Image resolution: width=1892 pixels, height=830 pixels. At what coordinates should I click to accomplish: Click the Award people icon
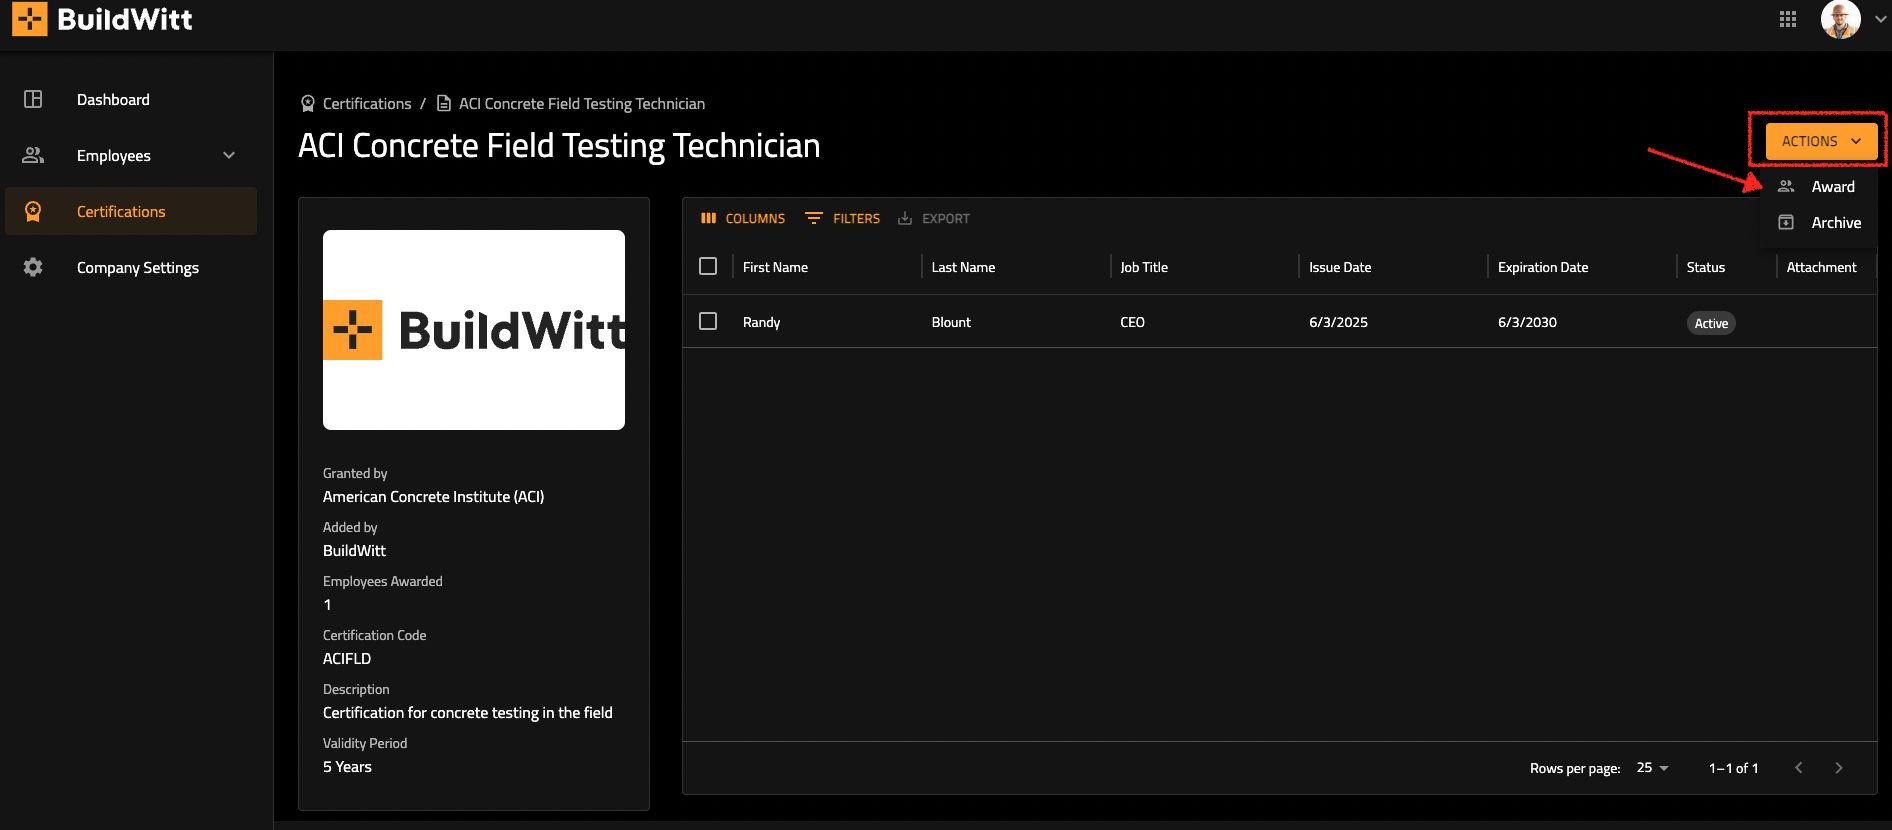pos(1786,186)
